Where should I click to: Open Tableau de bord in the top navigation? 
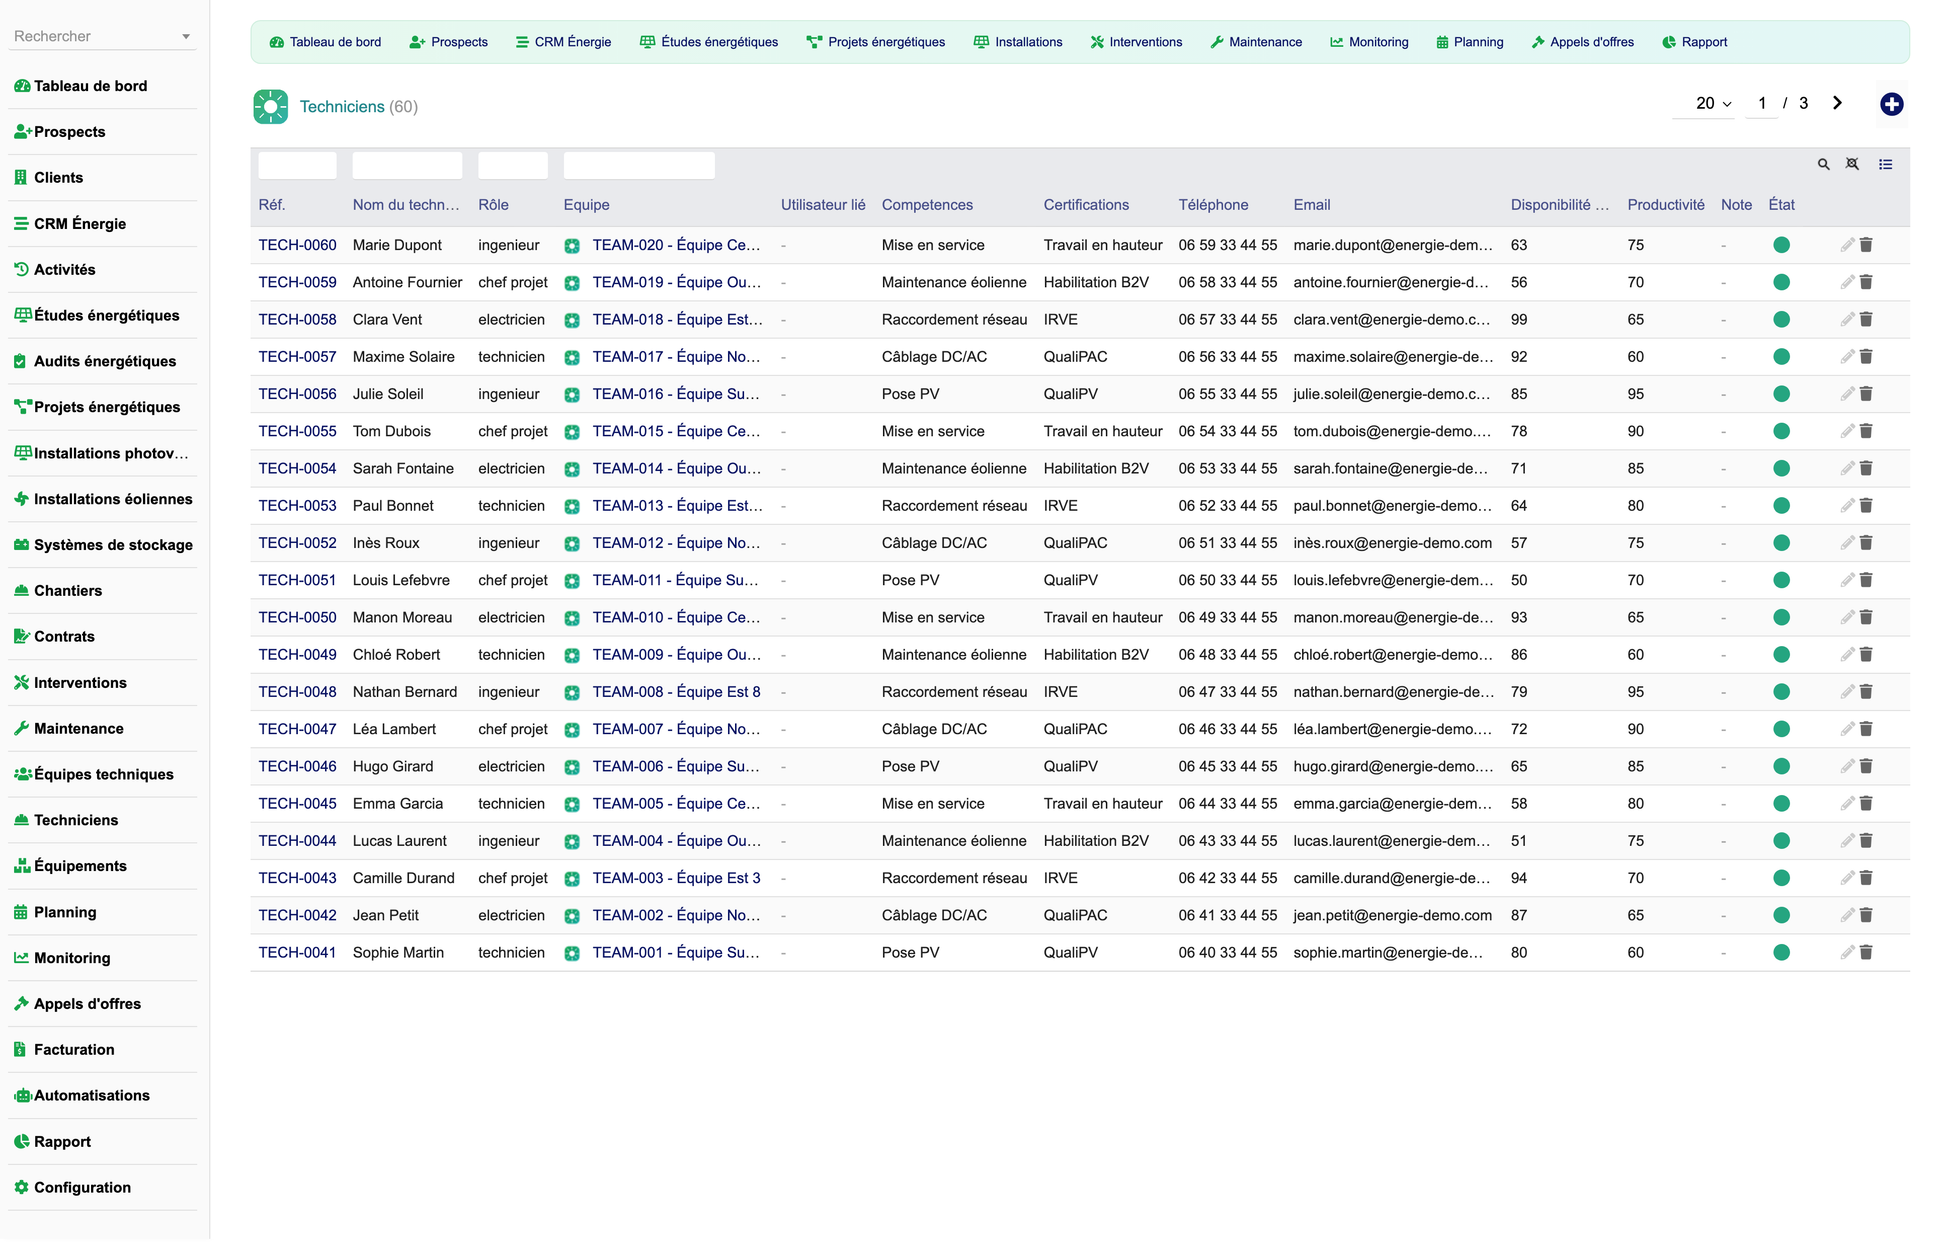coord(326,42)
